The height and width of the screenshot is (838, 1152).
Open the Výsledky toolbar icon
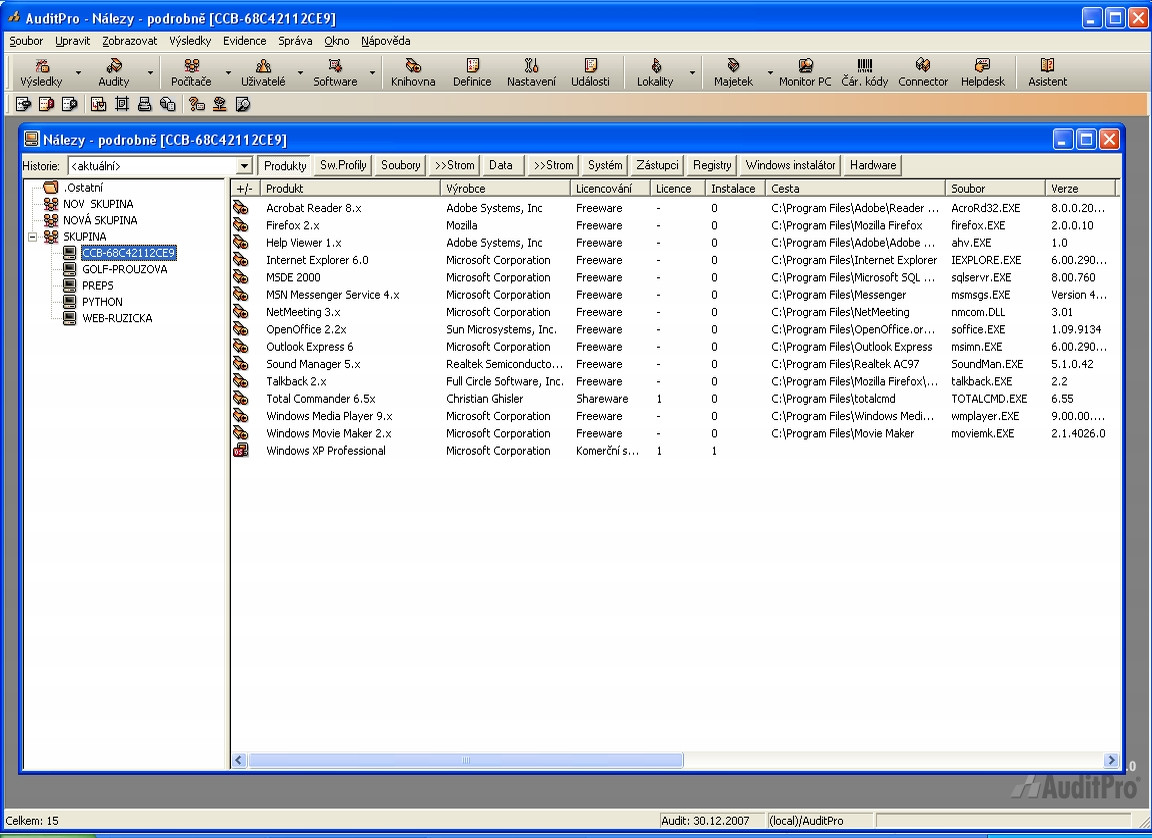[x=41, y=73]
